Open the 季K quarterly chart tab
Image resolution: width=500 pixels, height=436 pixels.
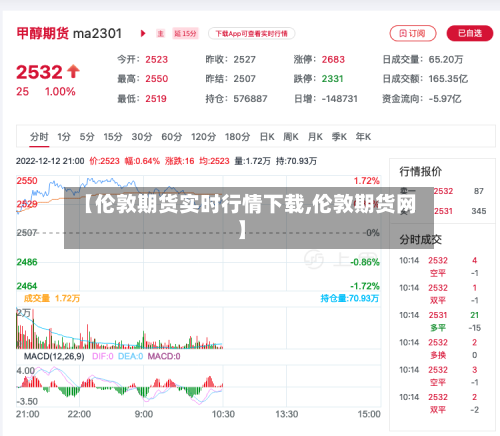tap(339, 137)
